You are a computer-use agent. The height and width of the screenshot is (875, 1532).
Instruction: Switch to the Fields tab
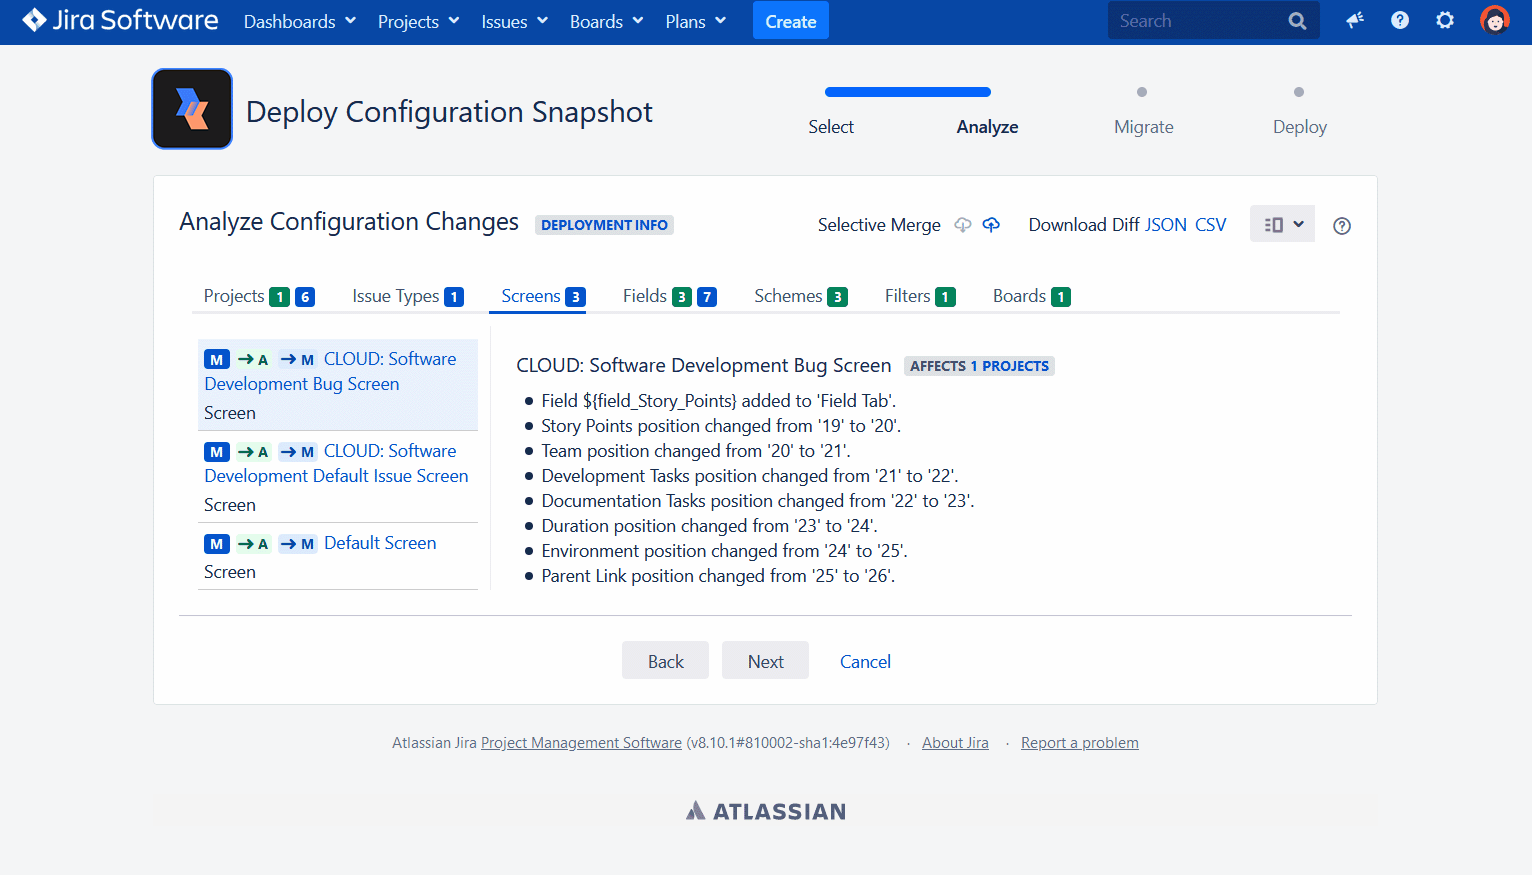tap(669, 296)
